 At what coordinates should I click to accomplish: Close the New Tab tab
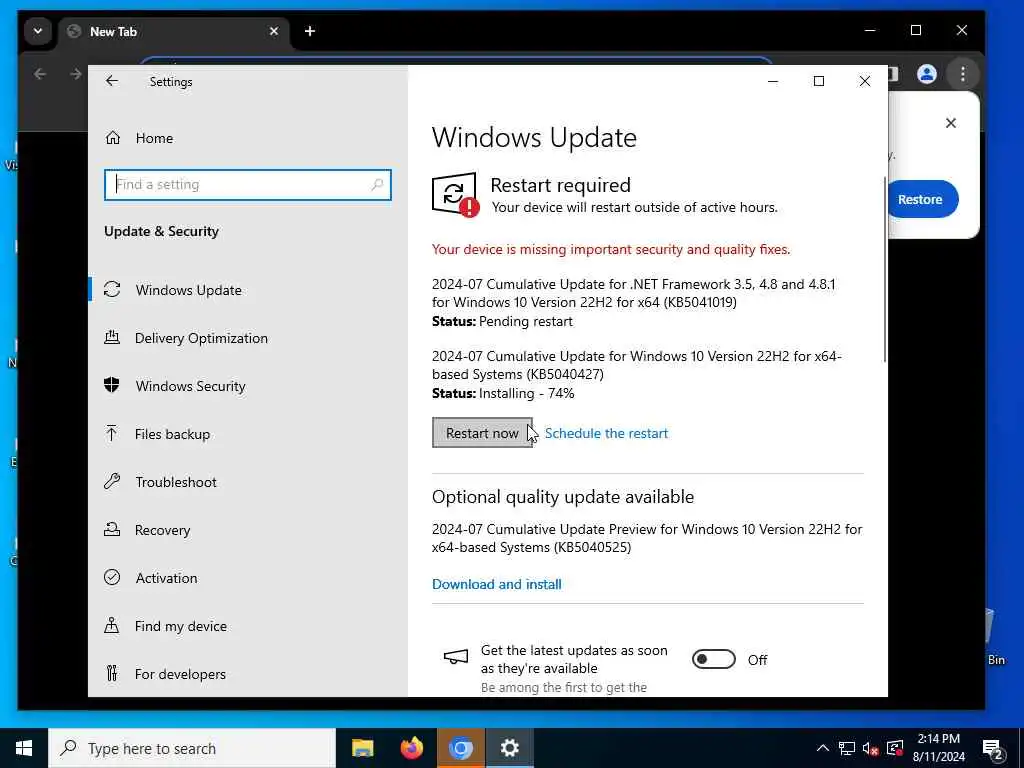coord(274,31)
